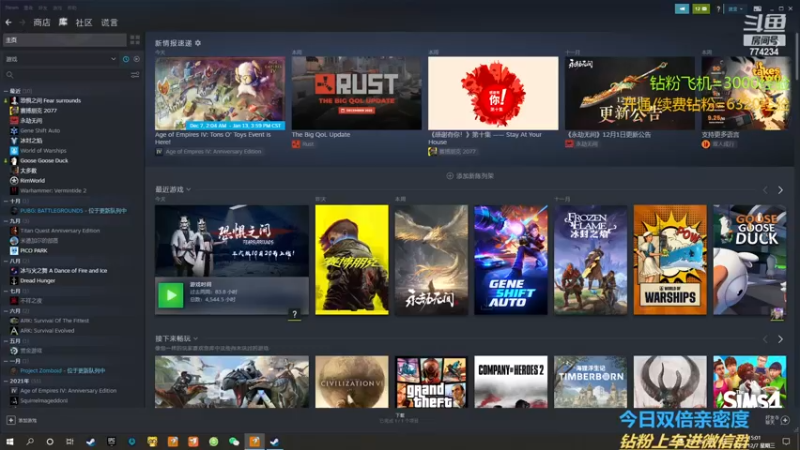The width and height of the screenshot is (800, 450).
Task: Collapse the 八月 (August) group
Action: 6,261
